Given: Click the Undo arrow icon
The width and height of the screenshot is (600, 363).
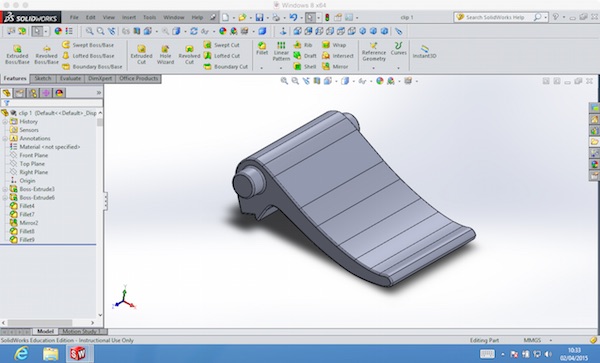Looking at the screenshot, I should click(293, 17).
